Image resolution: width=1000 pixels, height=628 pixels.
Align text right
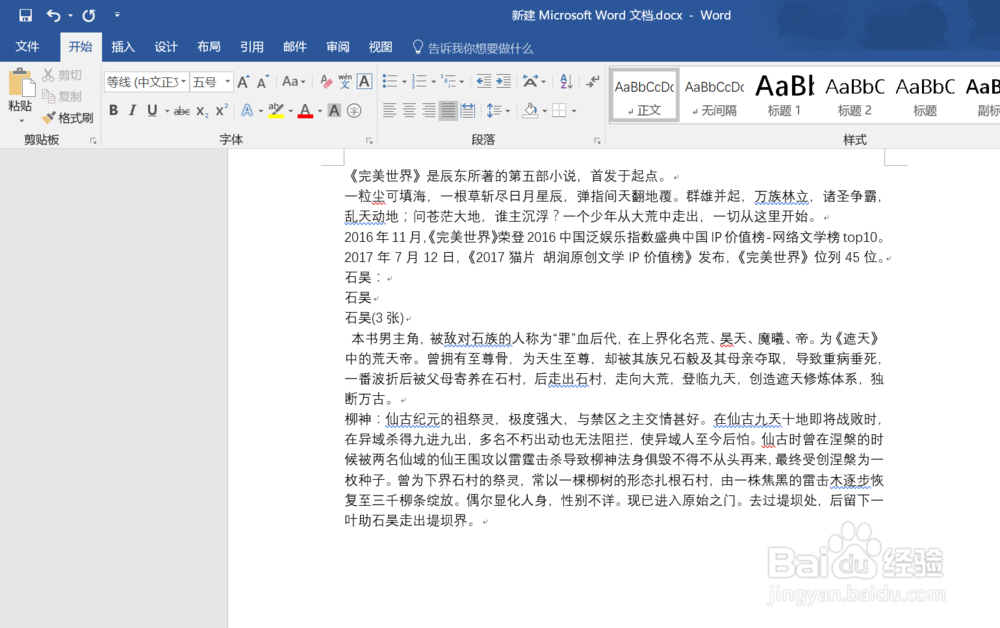(x=429, y=110)
